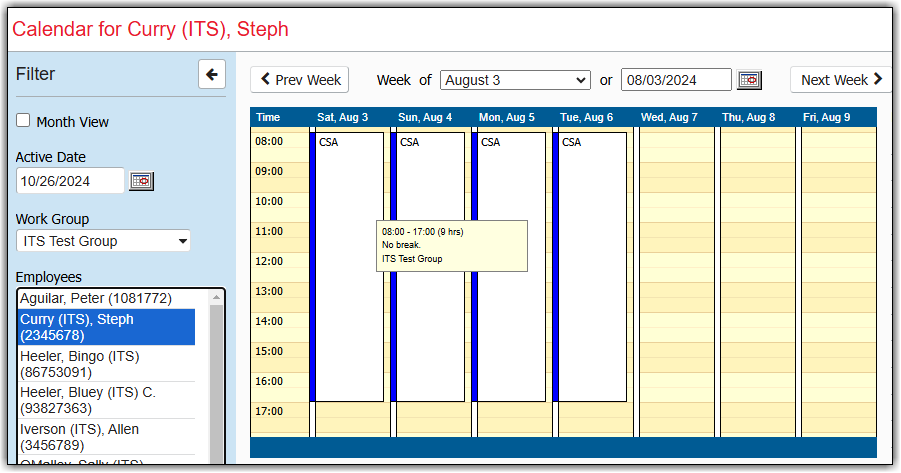The height and width of the screenshot is (473, 901).
Task: Open the Work Group dropdown
Action: click(103, 241)
